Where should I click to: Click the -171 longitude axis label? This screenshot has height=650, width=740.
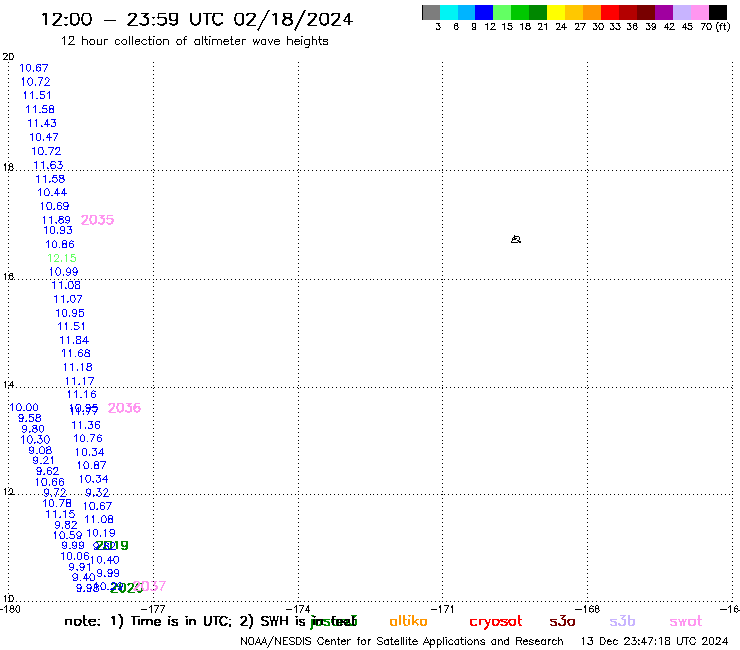tap(442, 609)
